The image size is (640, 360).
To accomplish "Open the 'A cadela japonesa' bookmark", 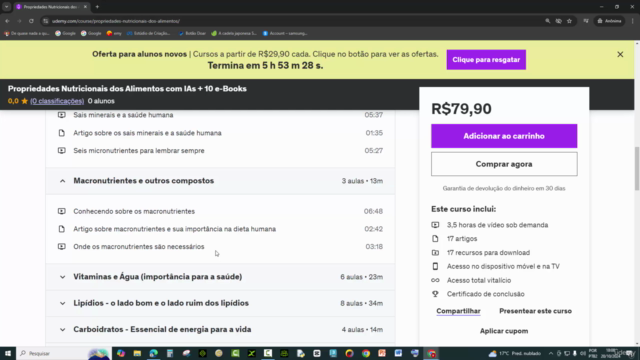I will click(x=234, y=33).
